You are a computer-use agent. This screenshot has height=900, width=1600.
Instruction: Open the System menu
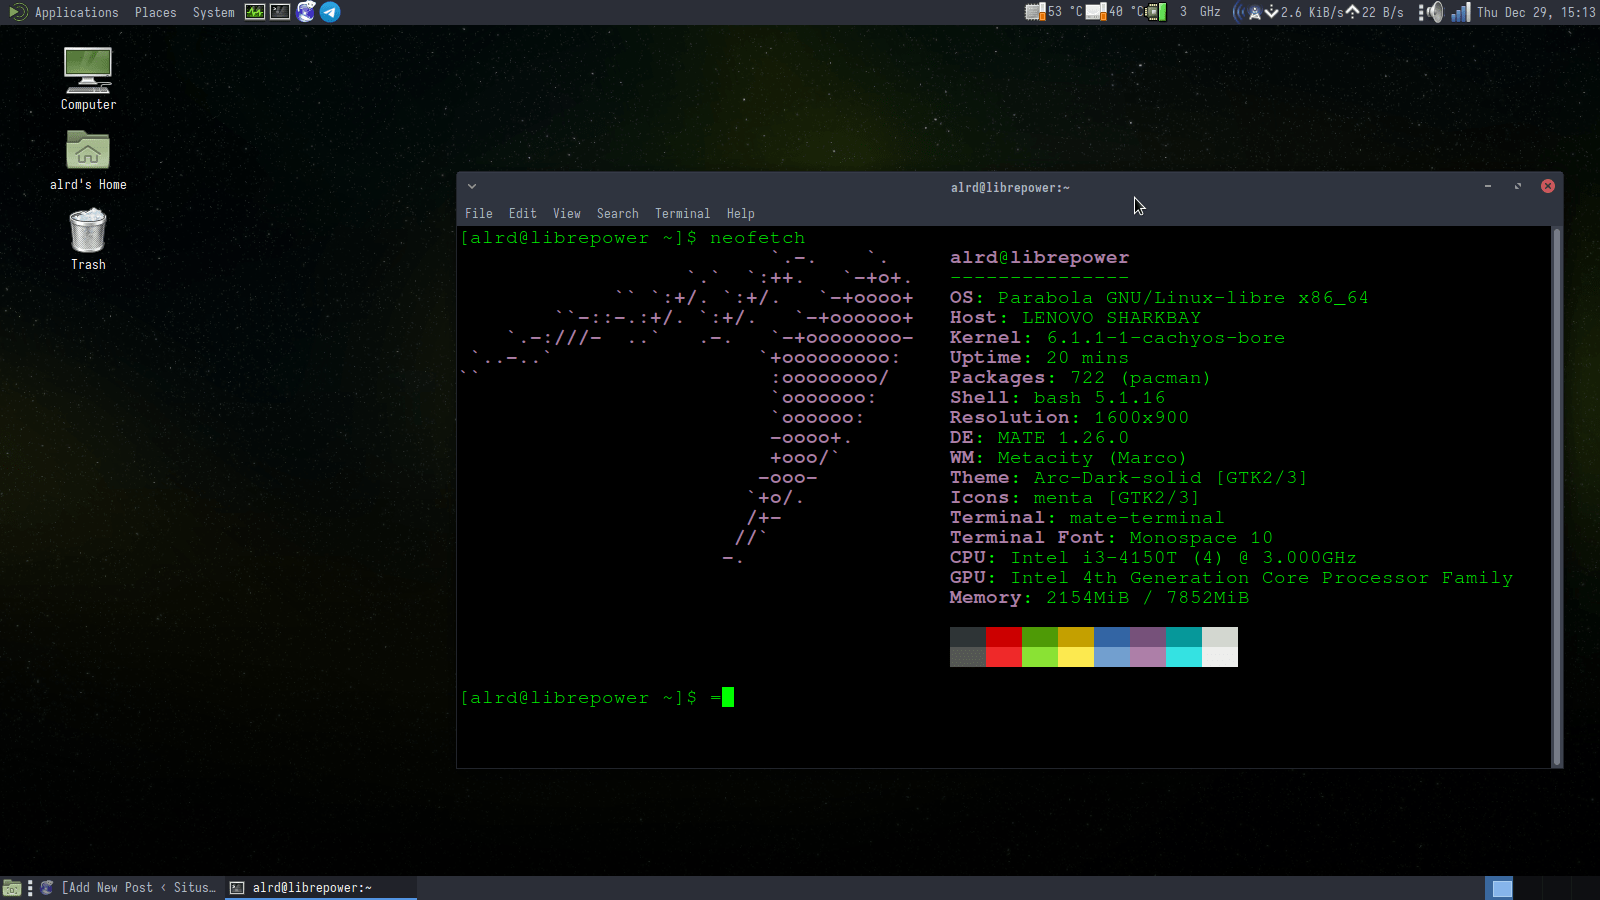click(x=213, y=12)
